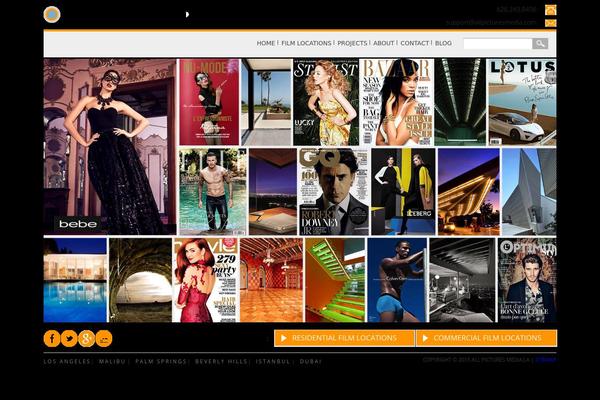The width and height of the screenshot is (600, 400).
Task: Open the Facebook social icon
Action: point(52,338)
